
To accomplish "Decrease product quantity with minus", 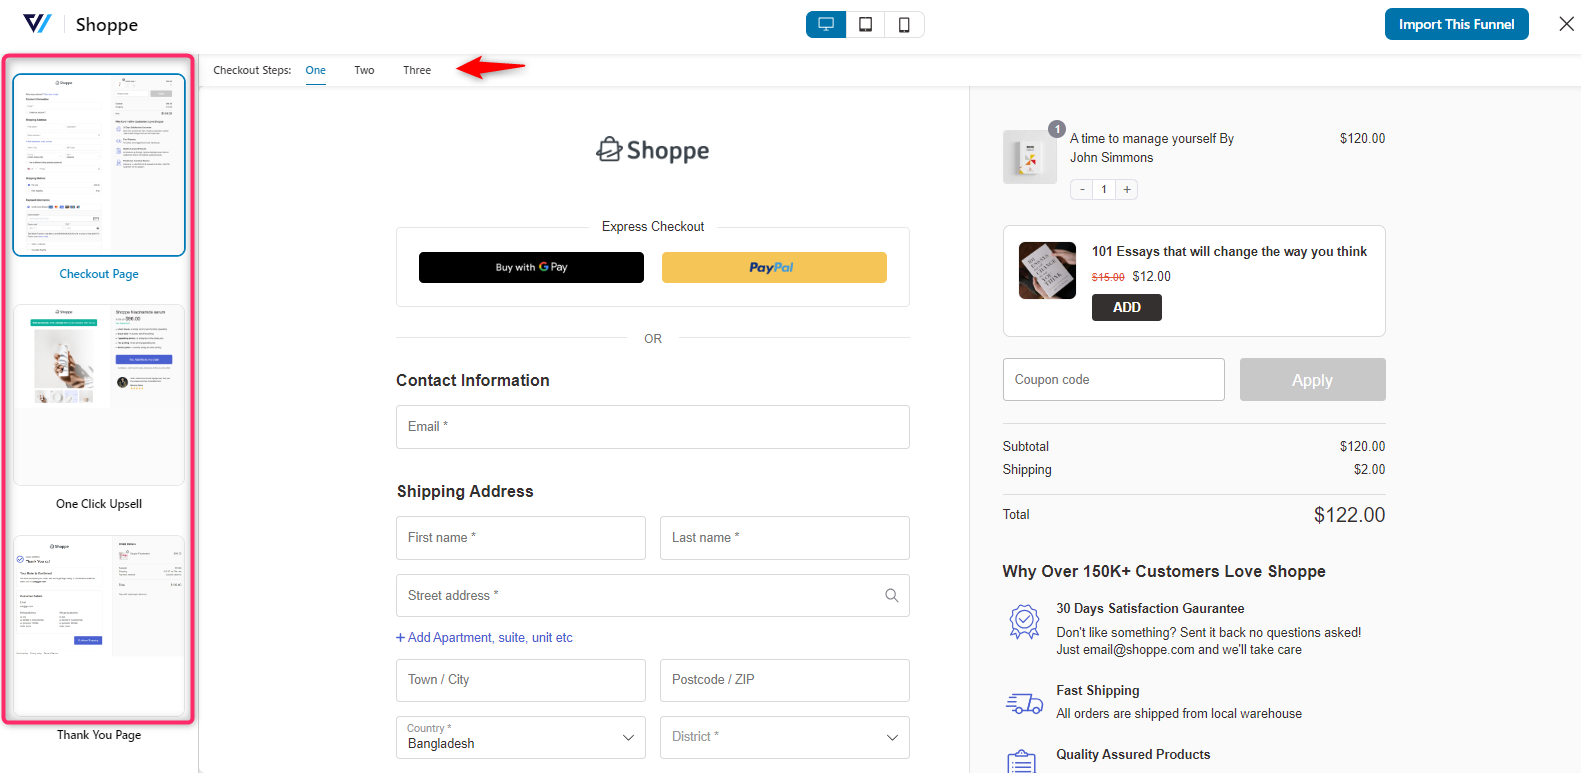I will (1082, 189).
